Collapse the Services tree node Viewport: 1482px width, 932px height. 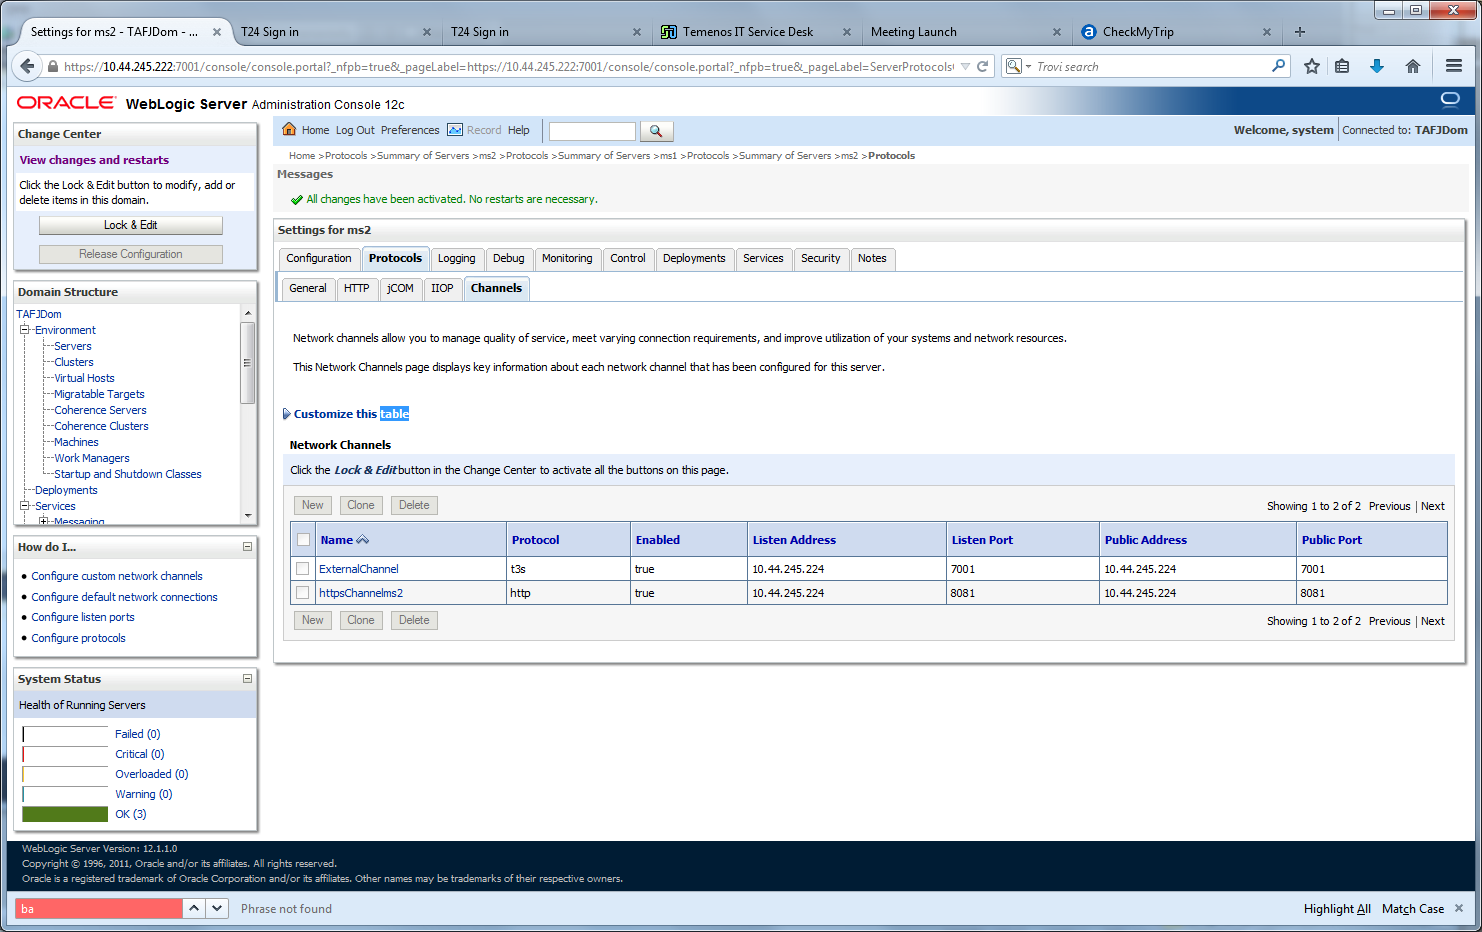(25, 506)
